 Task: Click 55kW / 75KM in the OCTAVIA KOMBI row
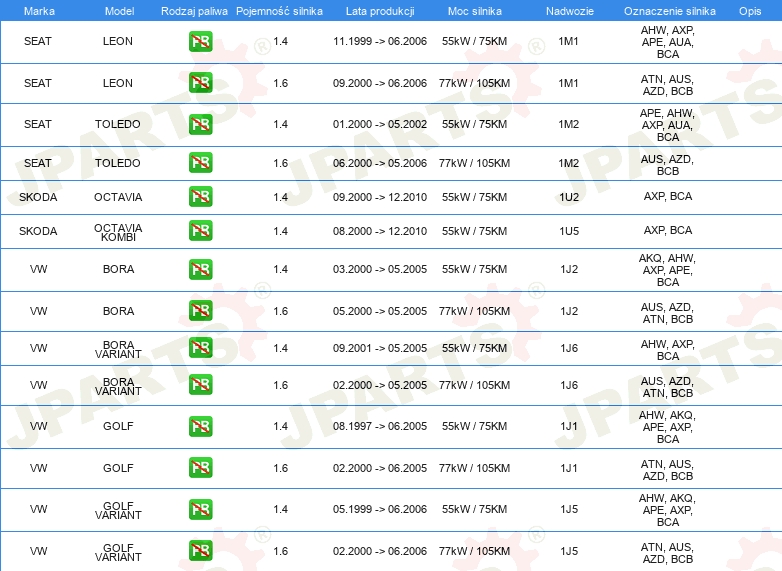(x=474, y=231)
